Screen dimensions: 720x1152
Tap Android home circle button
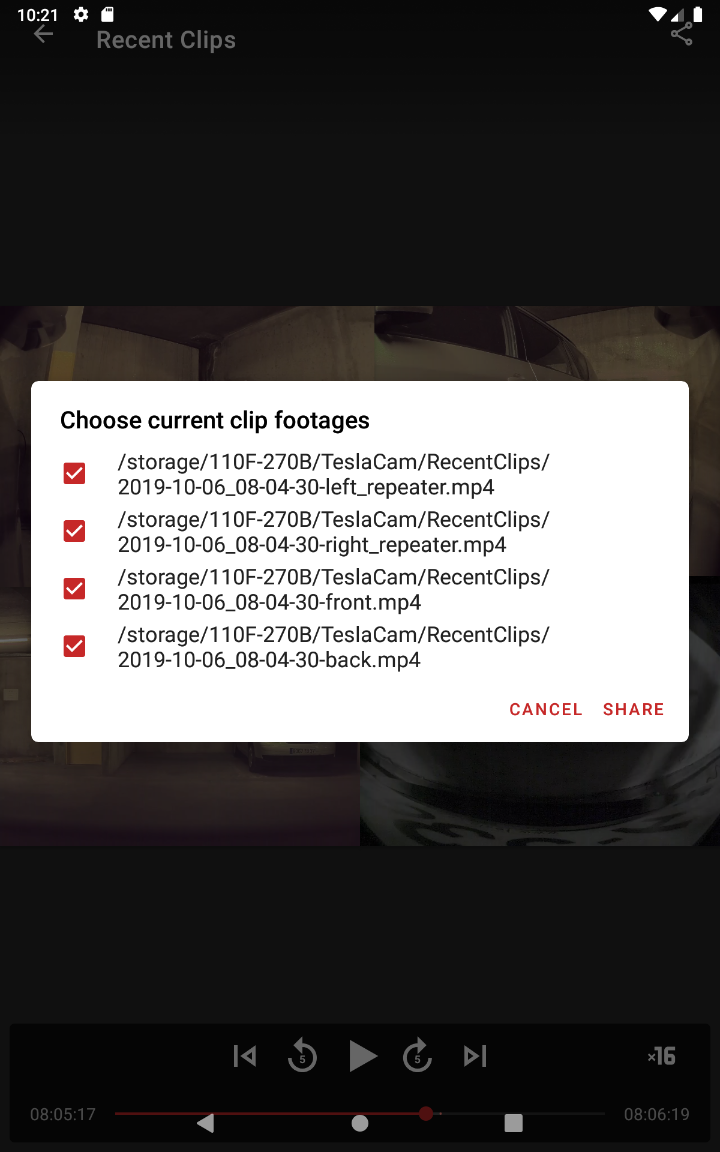360,1123
